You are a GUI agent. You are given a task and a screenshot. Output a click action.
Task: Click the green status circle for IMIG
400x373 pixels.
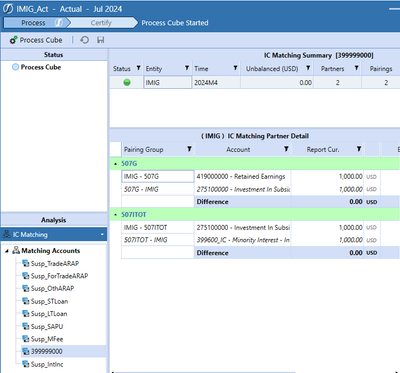127,82
